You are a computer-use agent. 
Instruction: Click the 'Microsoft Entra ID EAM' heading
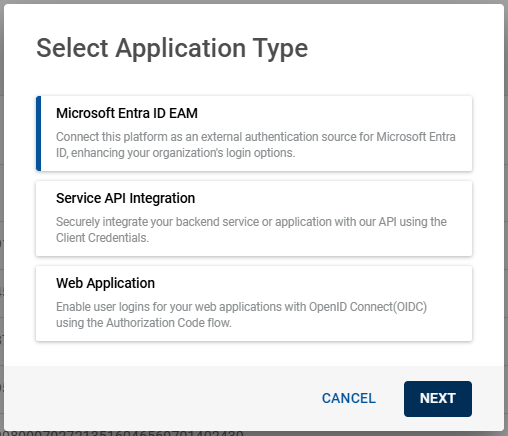point(127,113)
